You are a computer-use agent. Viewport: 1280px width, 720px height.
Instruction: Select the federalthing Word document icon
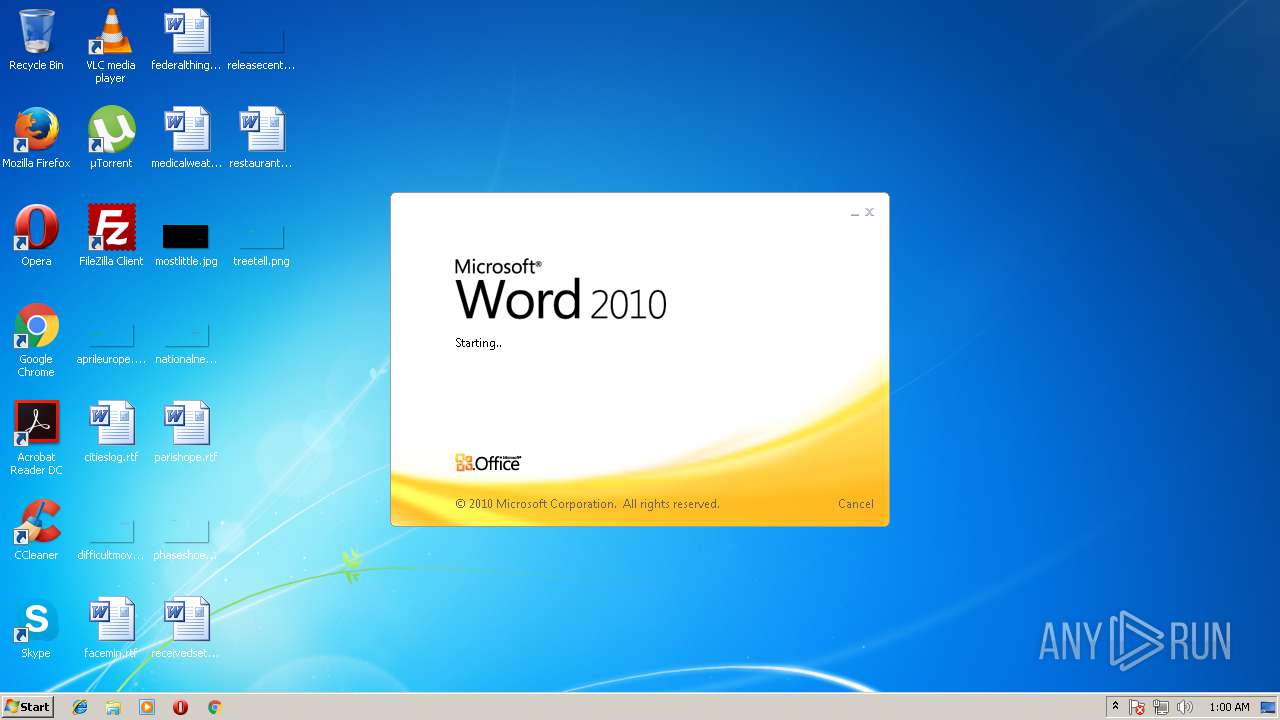186,40
